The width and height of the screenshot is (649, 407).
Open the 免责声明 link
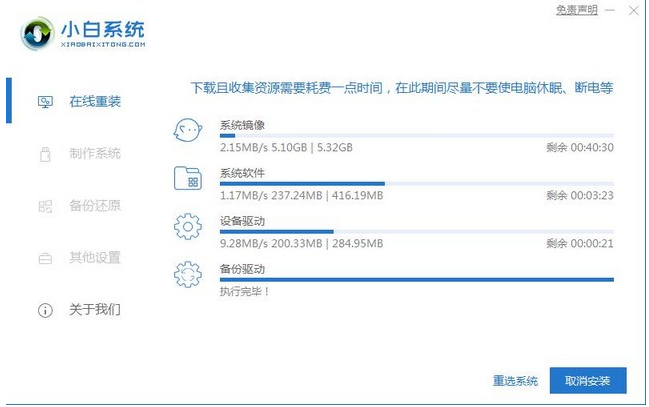click(x=576, y=10)
